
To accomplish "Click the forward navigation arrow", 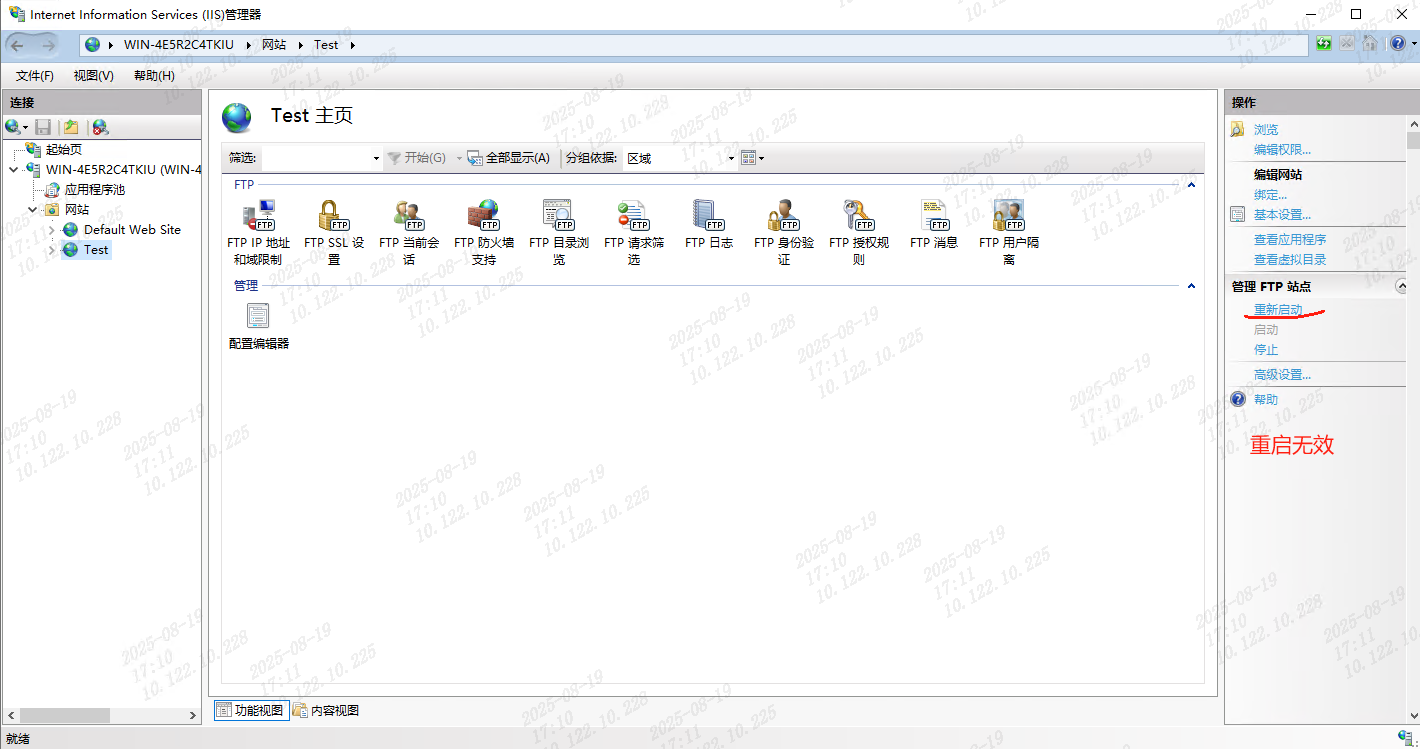I will pyautogui.click(x=48, y=45).
